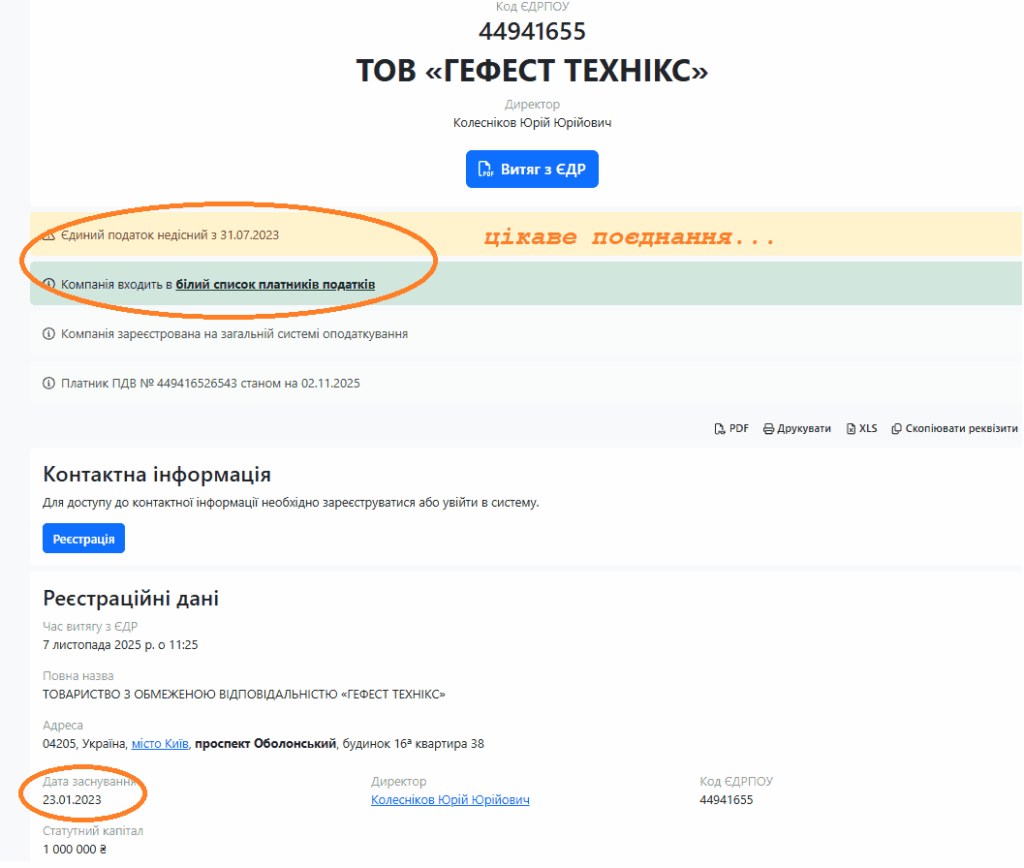Screen dimensions: 1024x868
Task: Click the Скопіювати реквізити text label
Action: (x=961, y=429)
